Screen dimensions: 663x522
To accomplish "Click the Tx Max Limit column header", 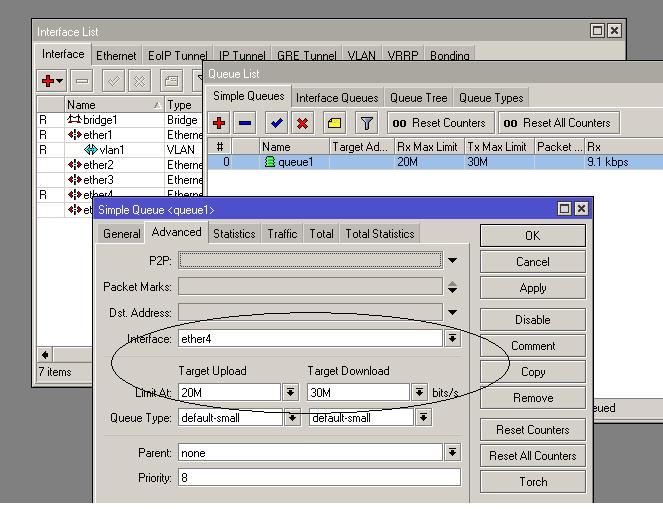I will pos(499,147).
